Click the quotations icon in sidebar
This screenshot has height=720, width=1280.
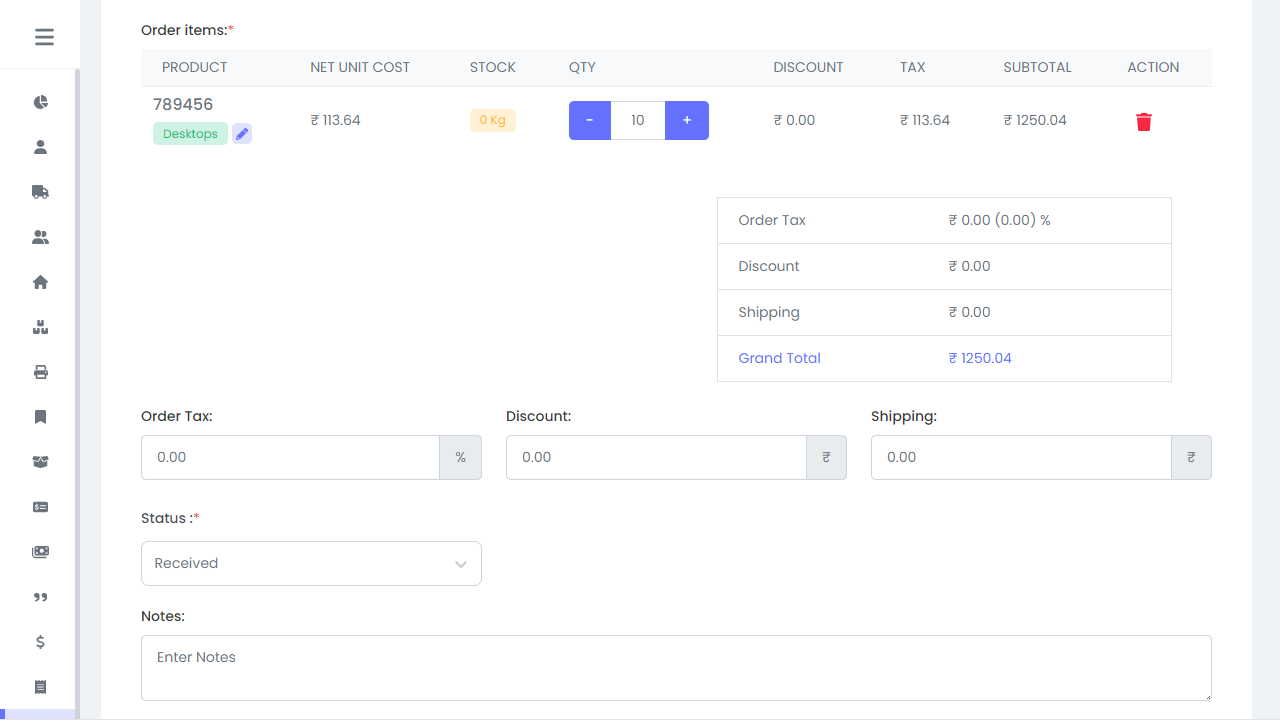(40, 597)
